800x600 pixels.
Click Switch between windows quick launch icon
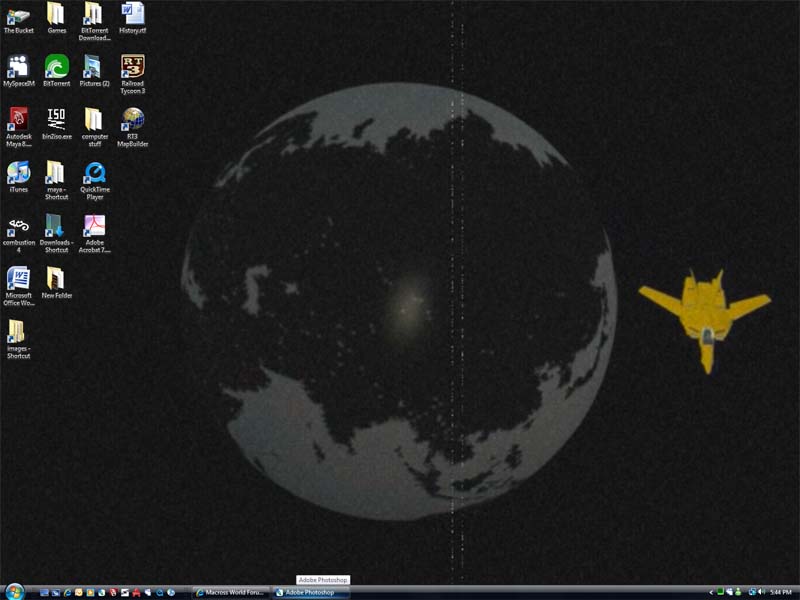coord(56,592)
